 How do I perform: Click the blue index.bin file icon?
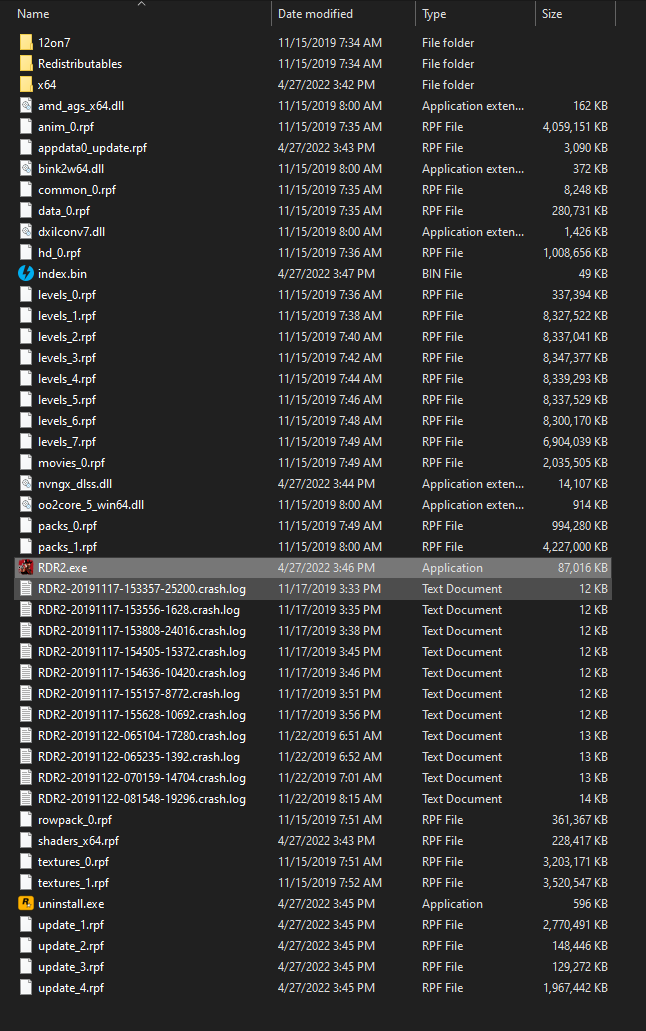point(26,274)
